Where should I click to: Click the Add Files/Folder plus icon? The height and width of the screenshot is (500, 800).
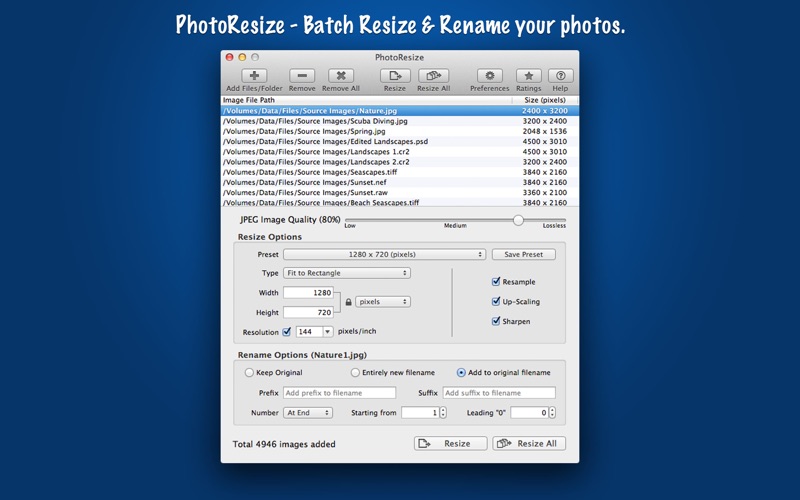254,76
